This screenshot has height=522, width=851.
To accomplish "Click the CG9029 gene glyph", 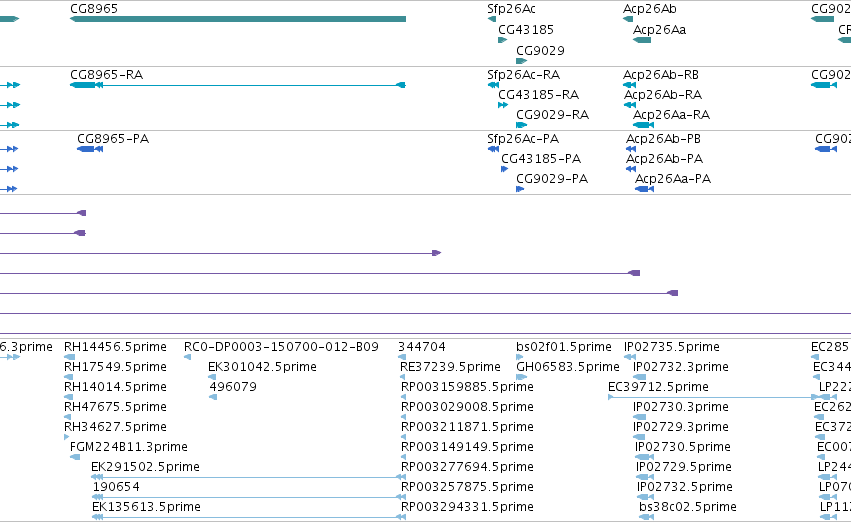I will point(522,61).
